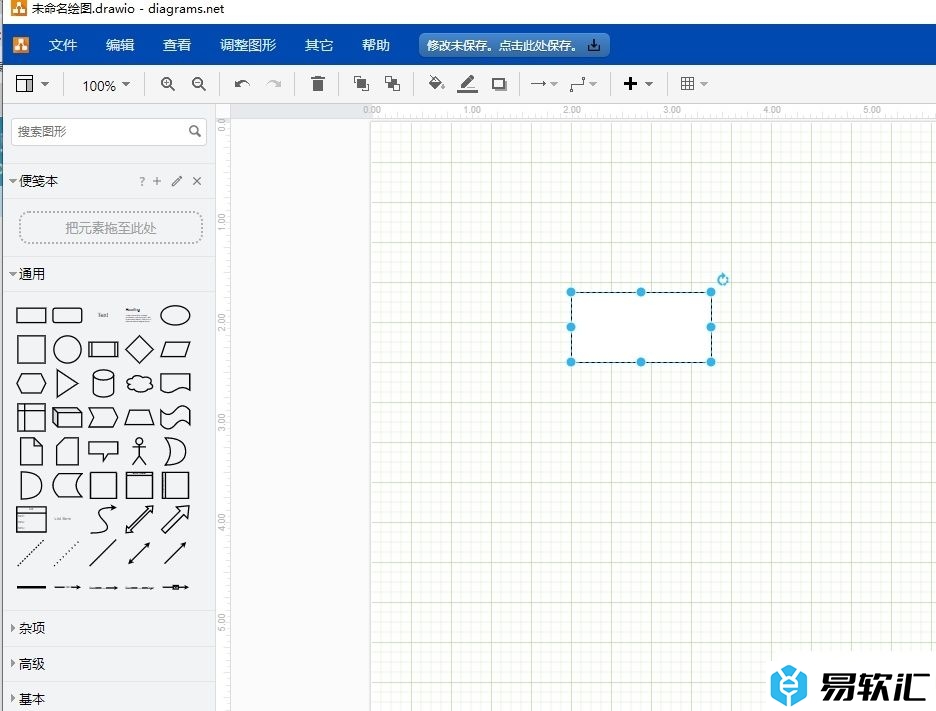Click the unsaved changes save button

[514, 45]
